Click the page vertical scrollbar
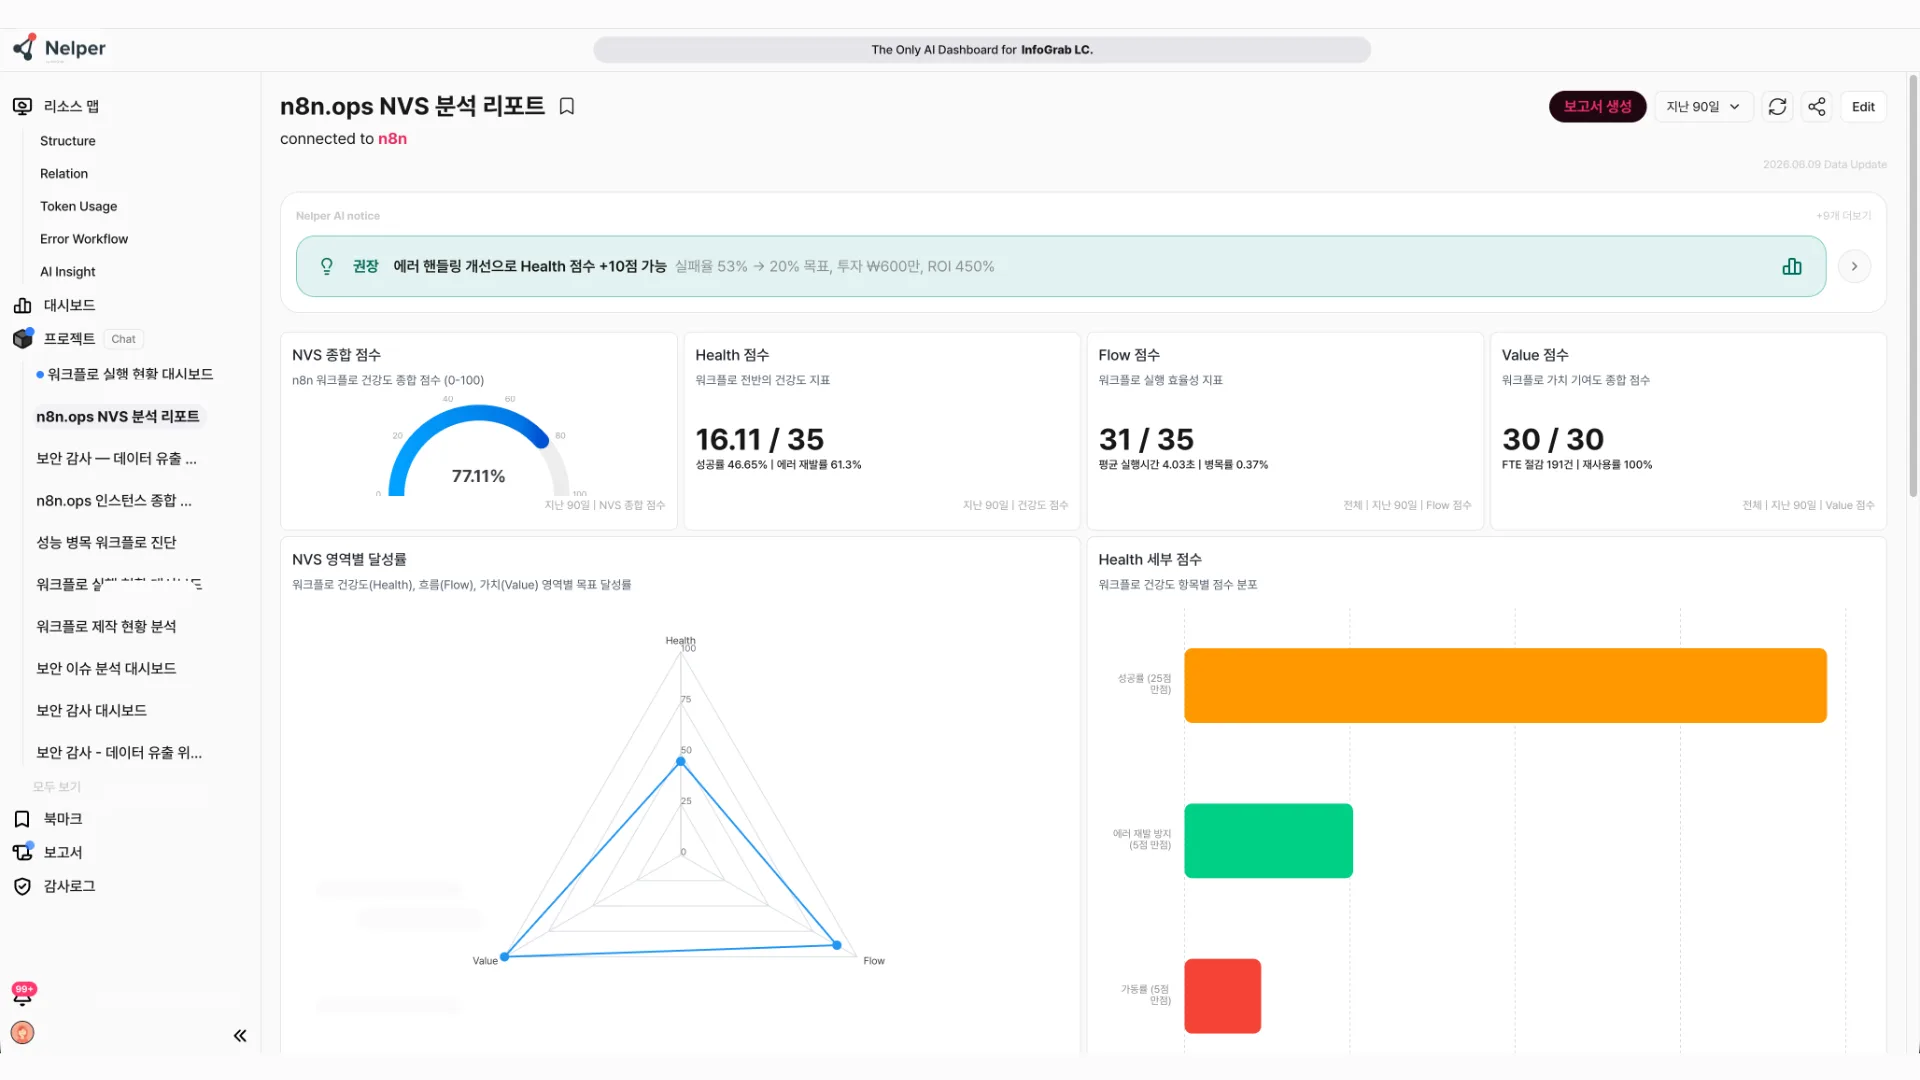 click(1913, 285)
